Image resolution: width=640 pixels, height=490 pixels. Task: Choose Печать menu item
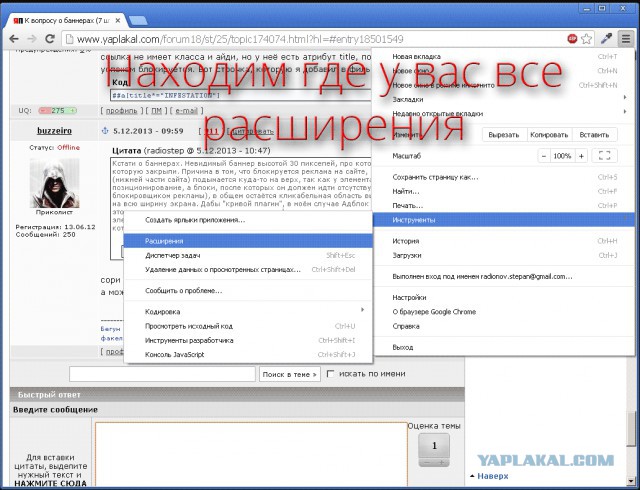pyautogui.click(x=504, y=205)
